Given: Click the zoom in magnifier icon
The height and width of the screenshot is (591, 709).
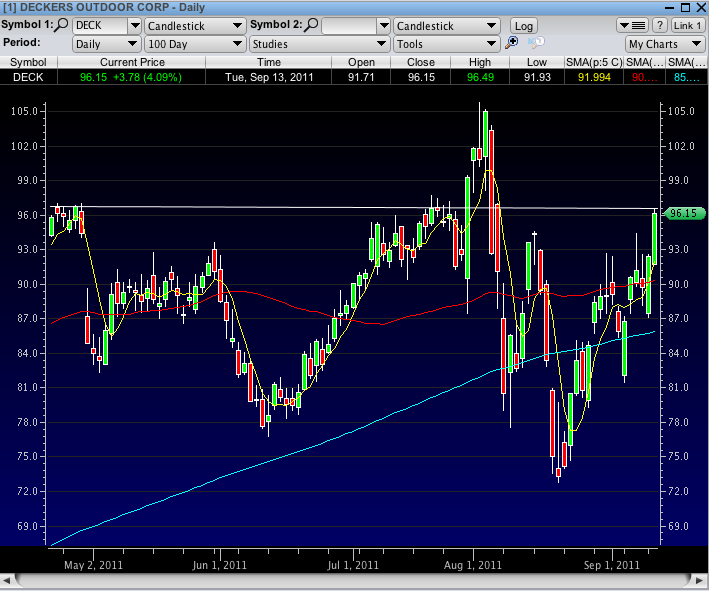Looking at the screenshot, I should (x=512, y=43).
